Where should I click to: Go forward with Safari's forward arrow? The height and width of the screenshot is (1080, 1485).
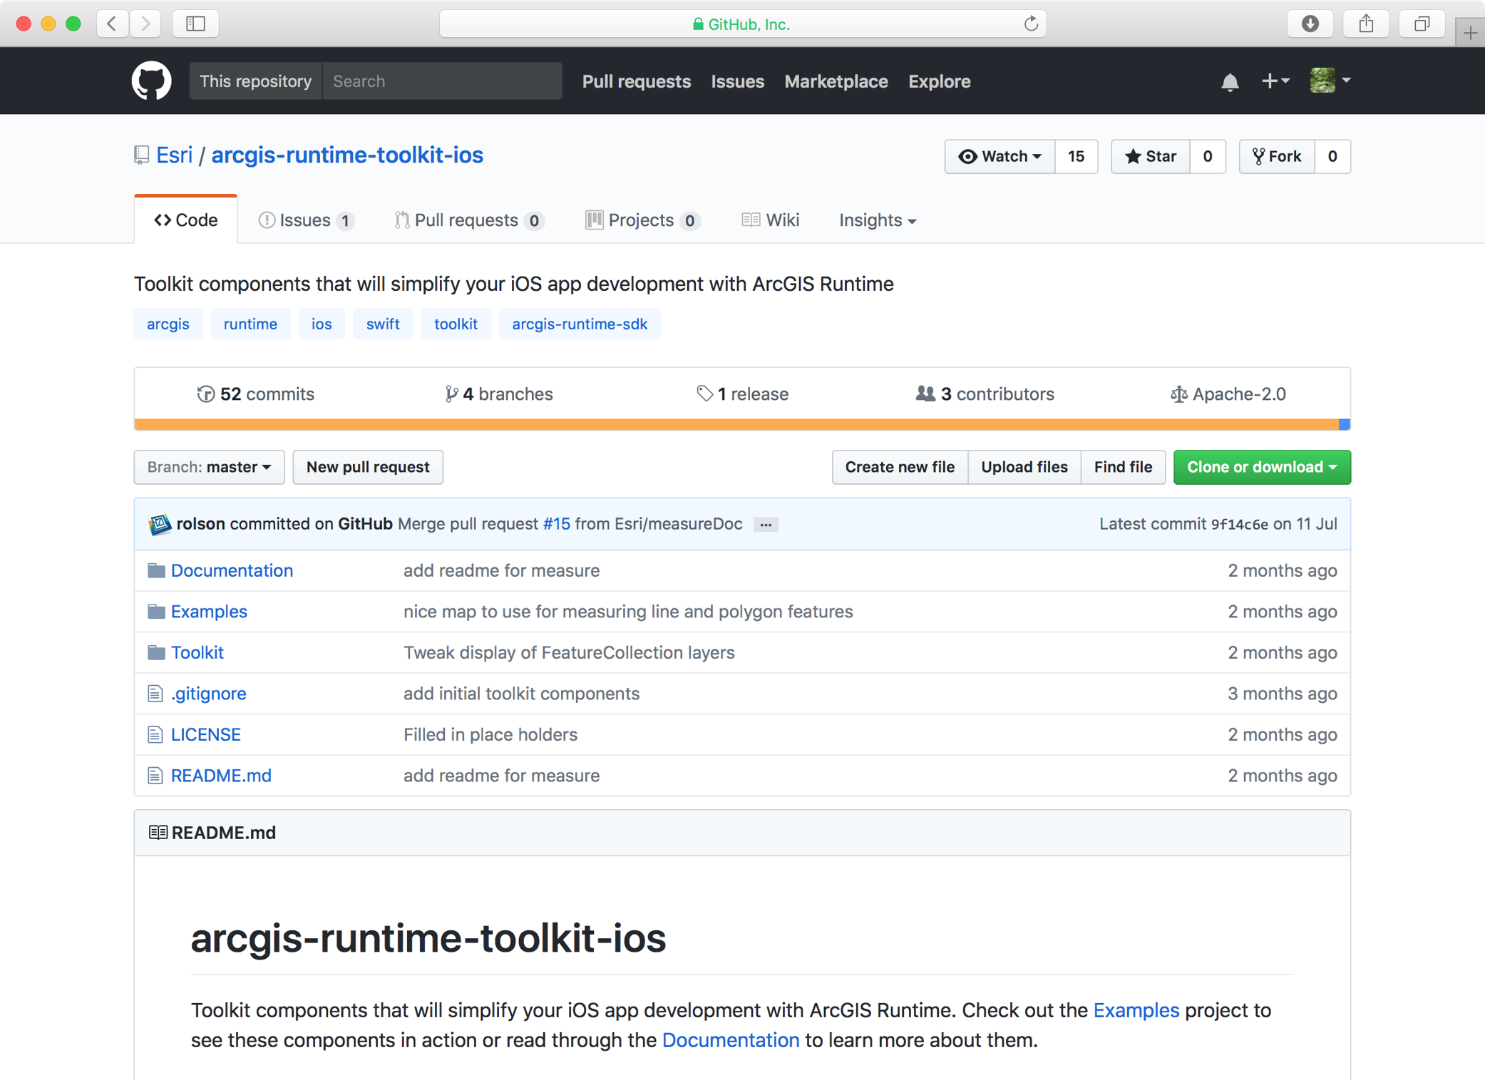(145, 23)
